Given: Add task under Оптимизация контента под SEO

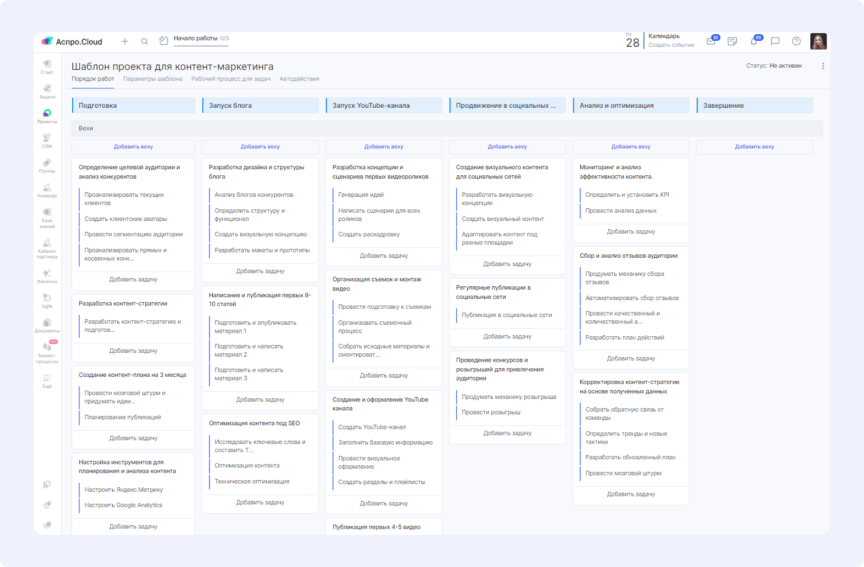Looking at the screenshot, I should (260, 502).
